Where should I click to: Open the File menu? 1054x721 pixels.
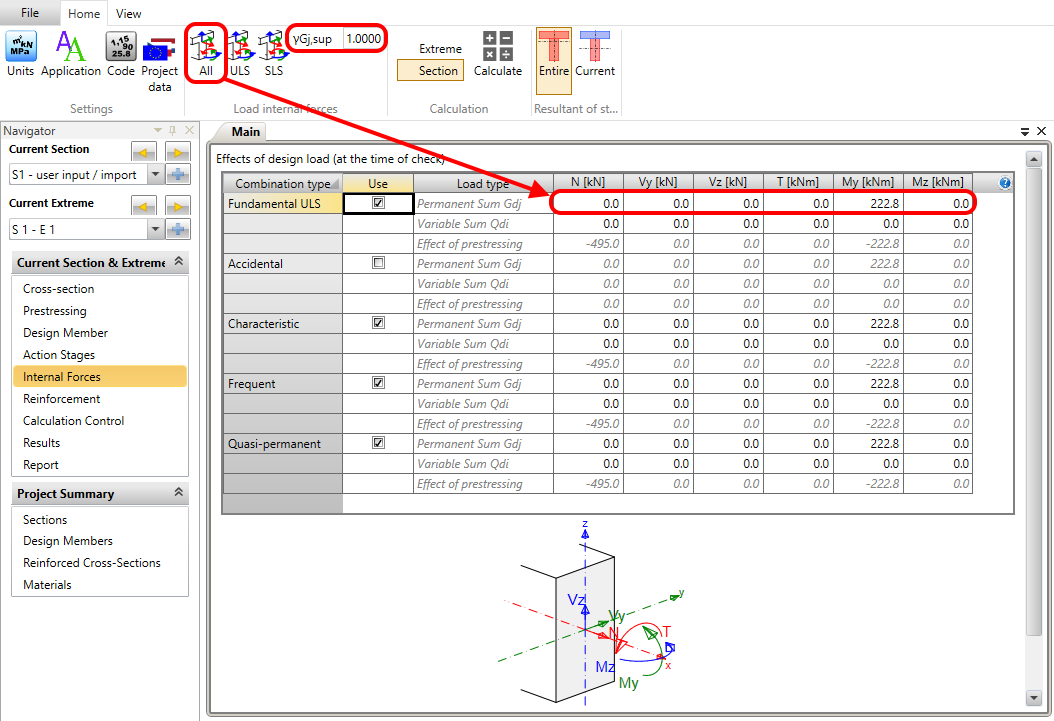(x=30, y=13)
